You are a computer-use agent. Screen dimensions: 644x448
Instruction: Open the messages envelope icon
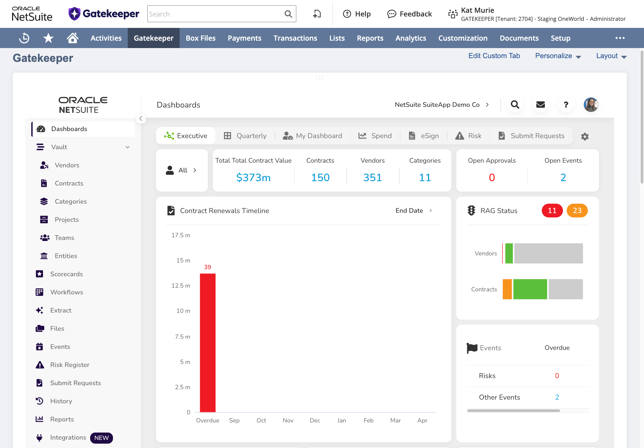[x=540, y=105]
